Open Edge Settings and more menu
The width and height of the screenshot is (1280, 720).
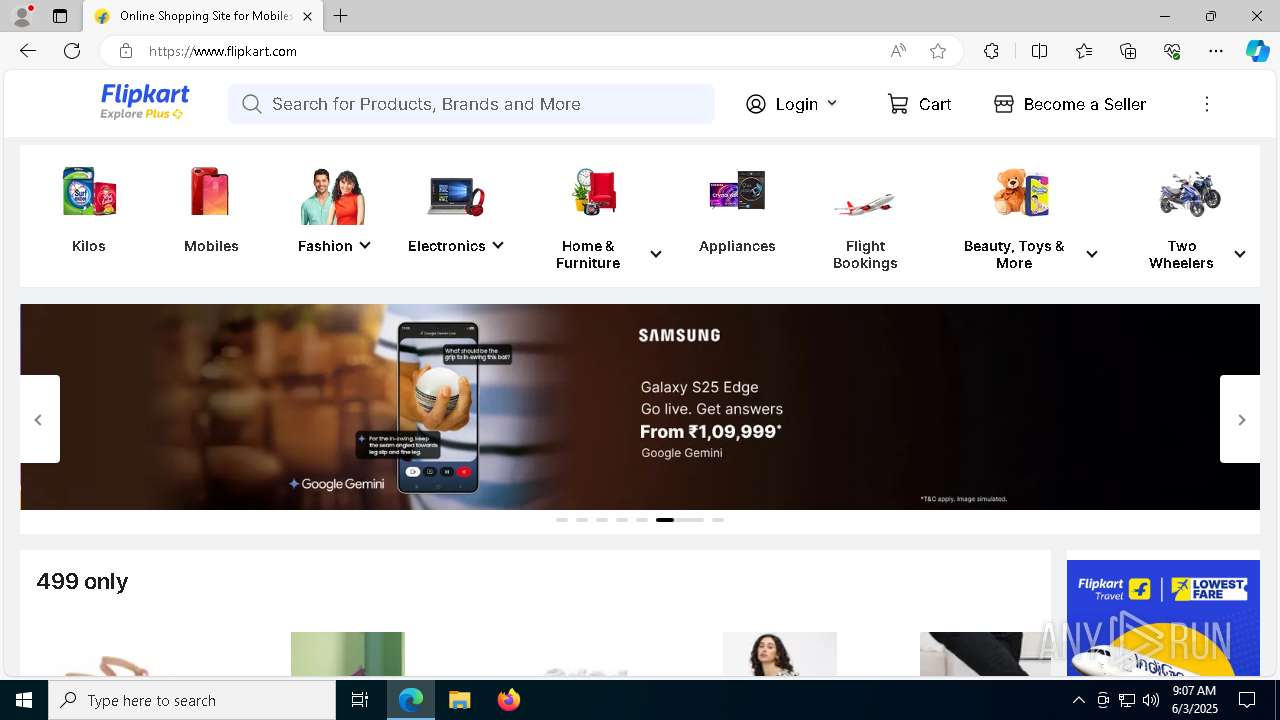(x=1216, y=51)
